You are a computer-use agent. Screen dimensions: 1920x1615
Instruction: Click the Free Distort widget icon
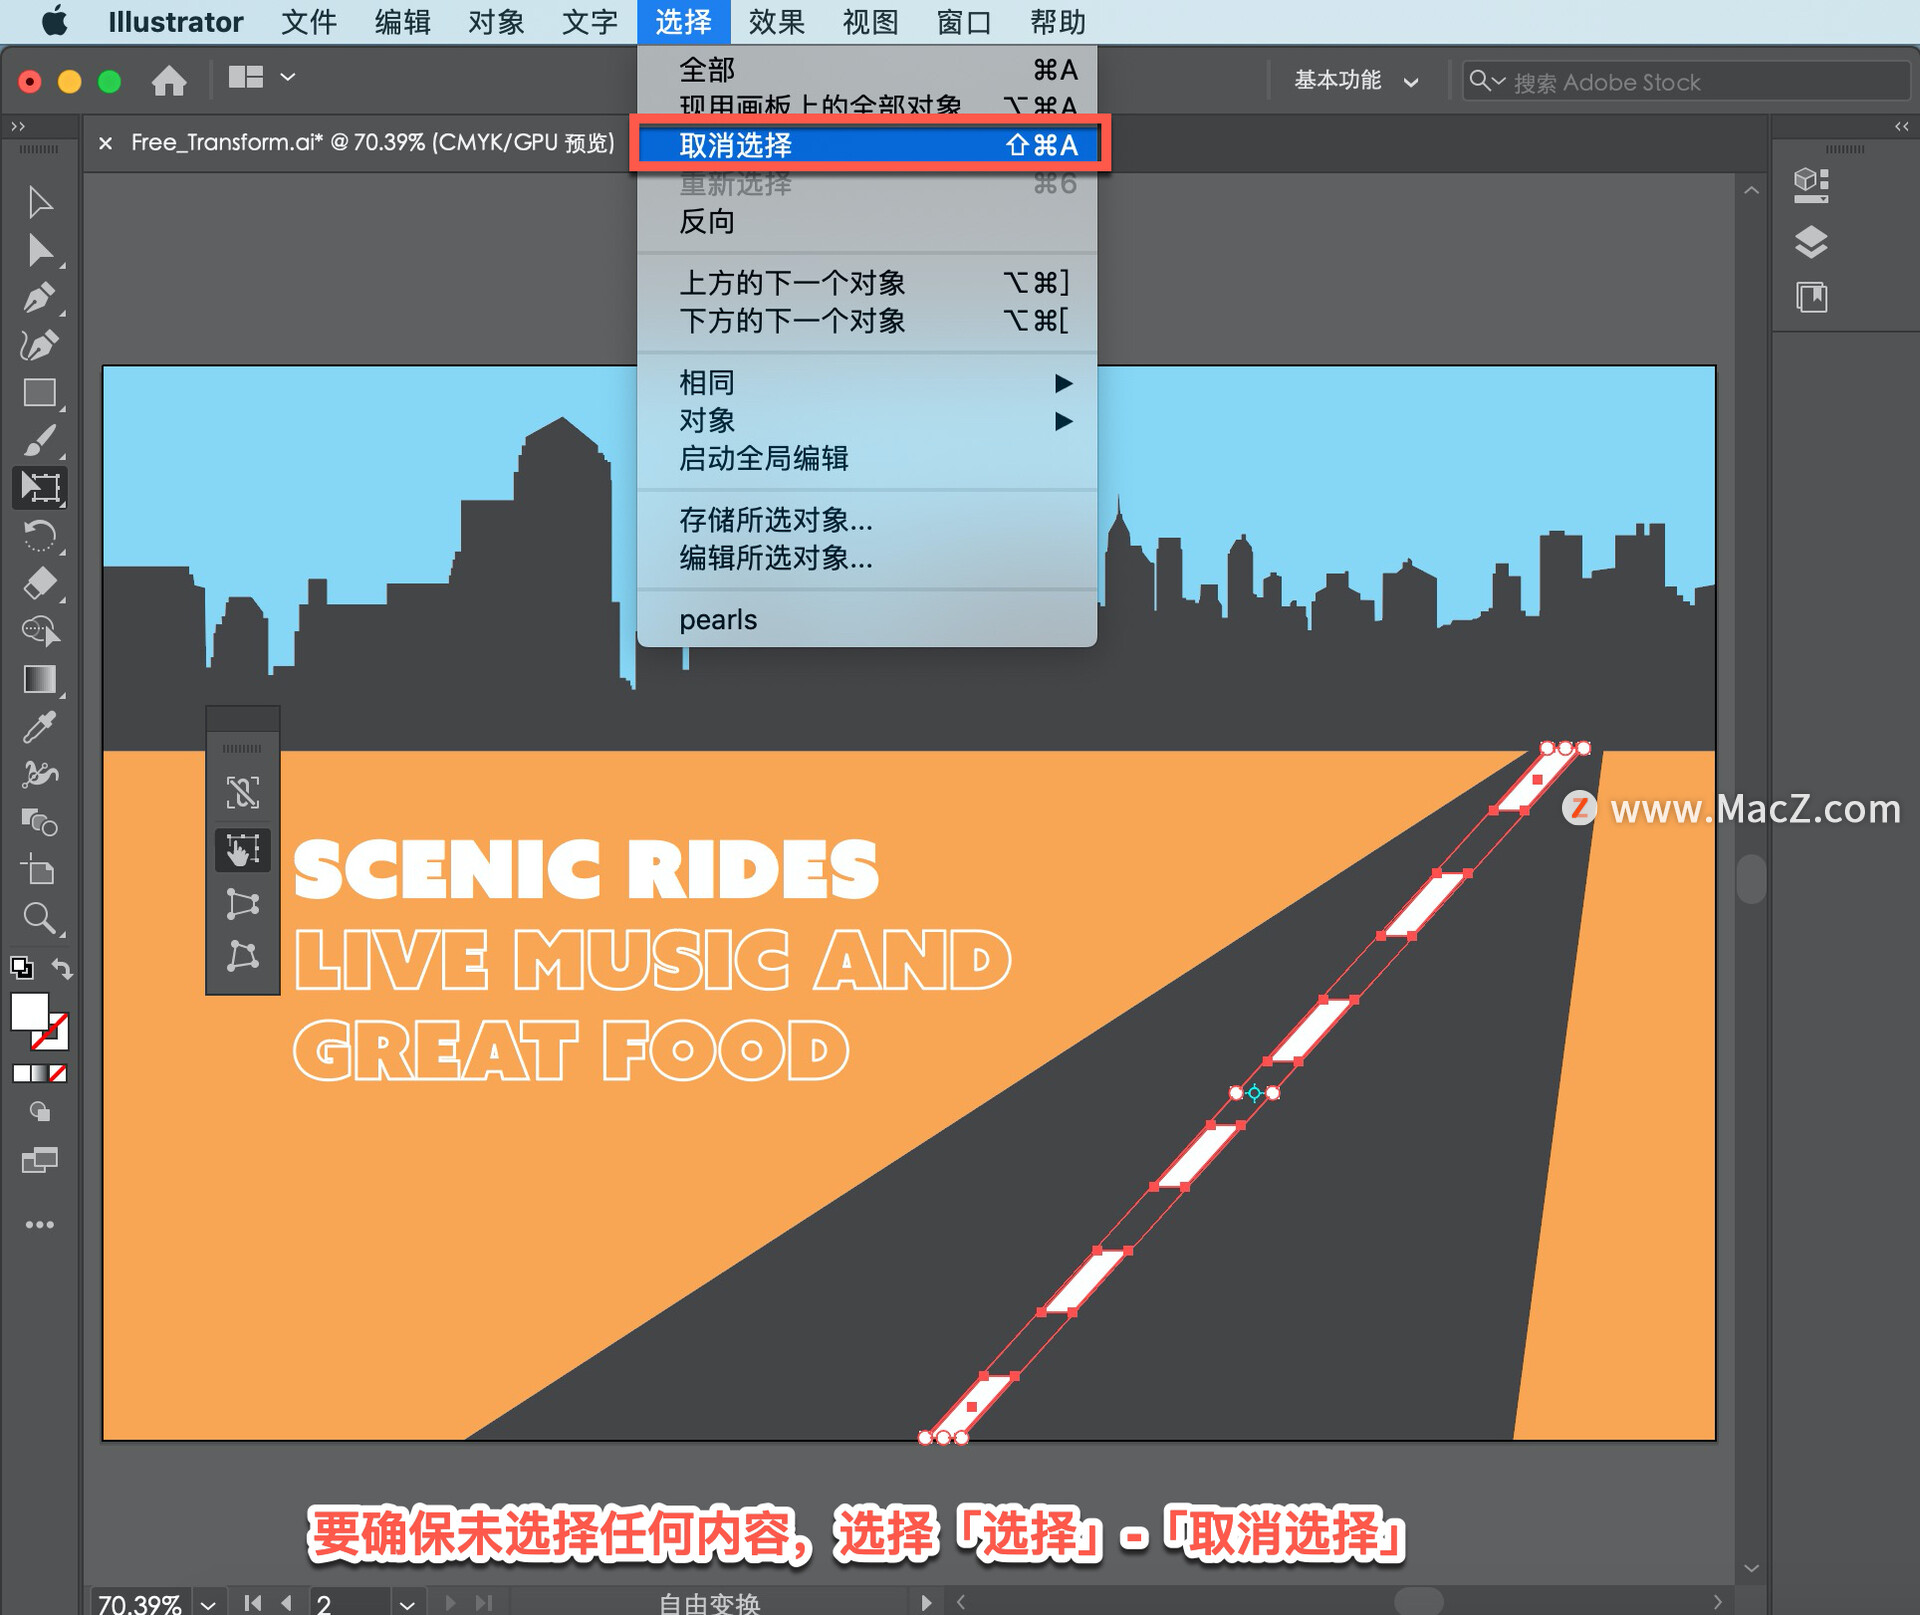[243, 957]
